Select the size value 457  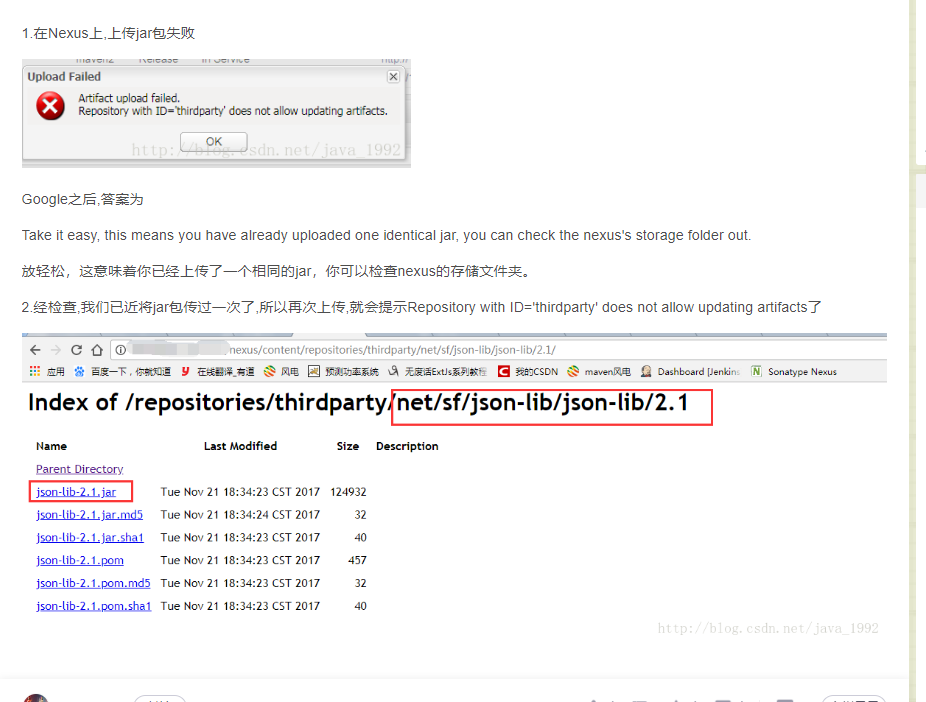(x=357, y=560)
